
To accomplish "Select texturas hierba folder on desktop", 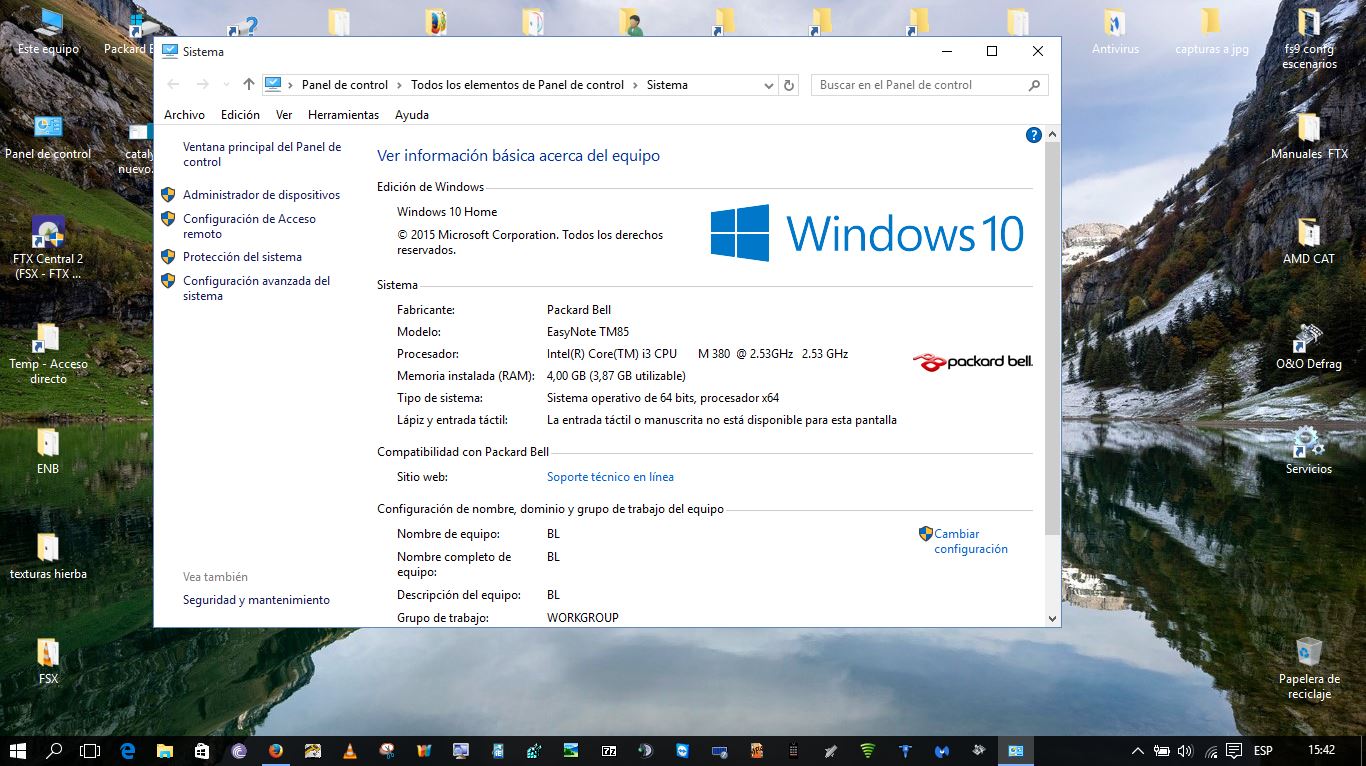I will point(48,557).
